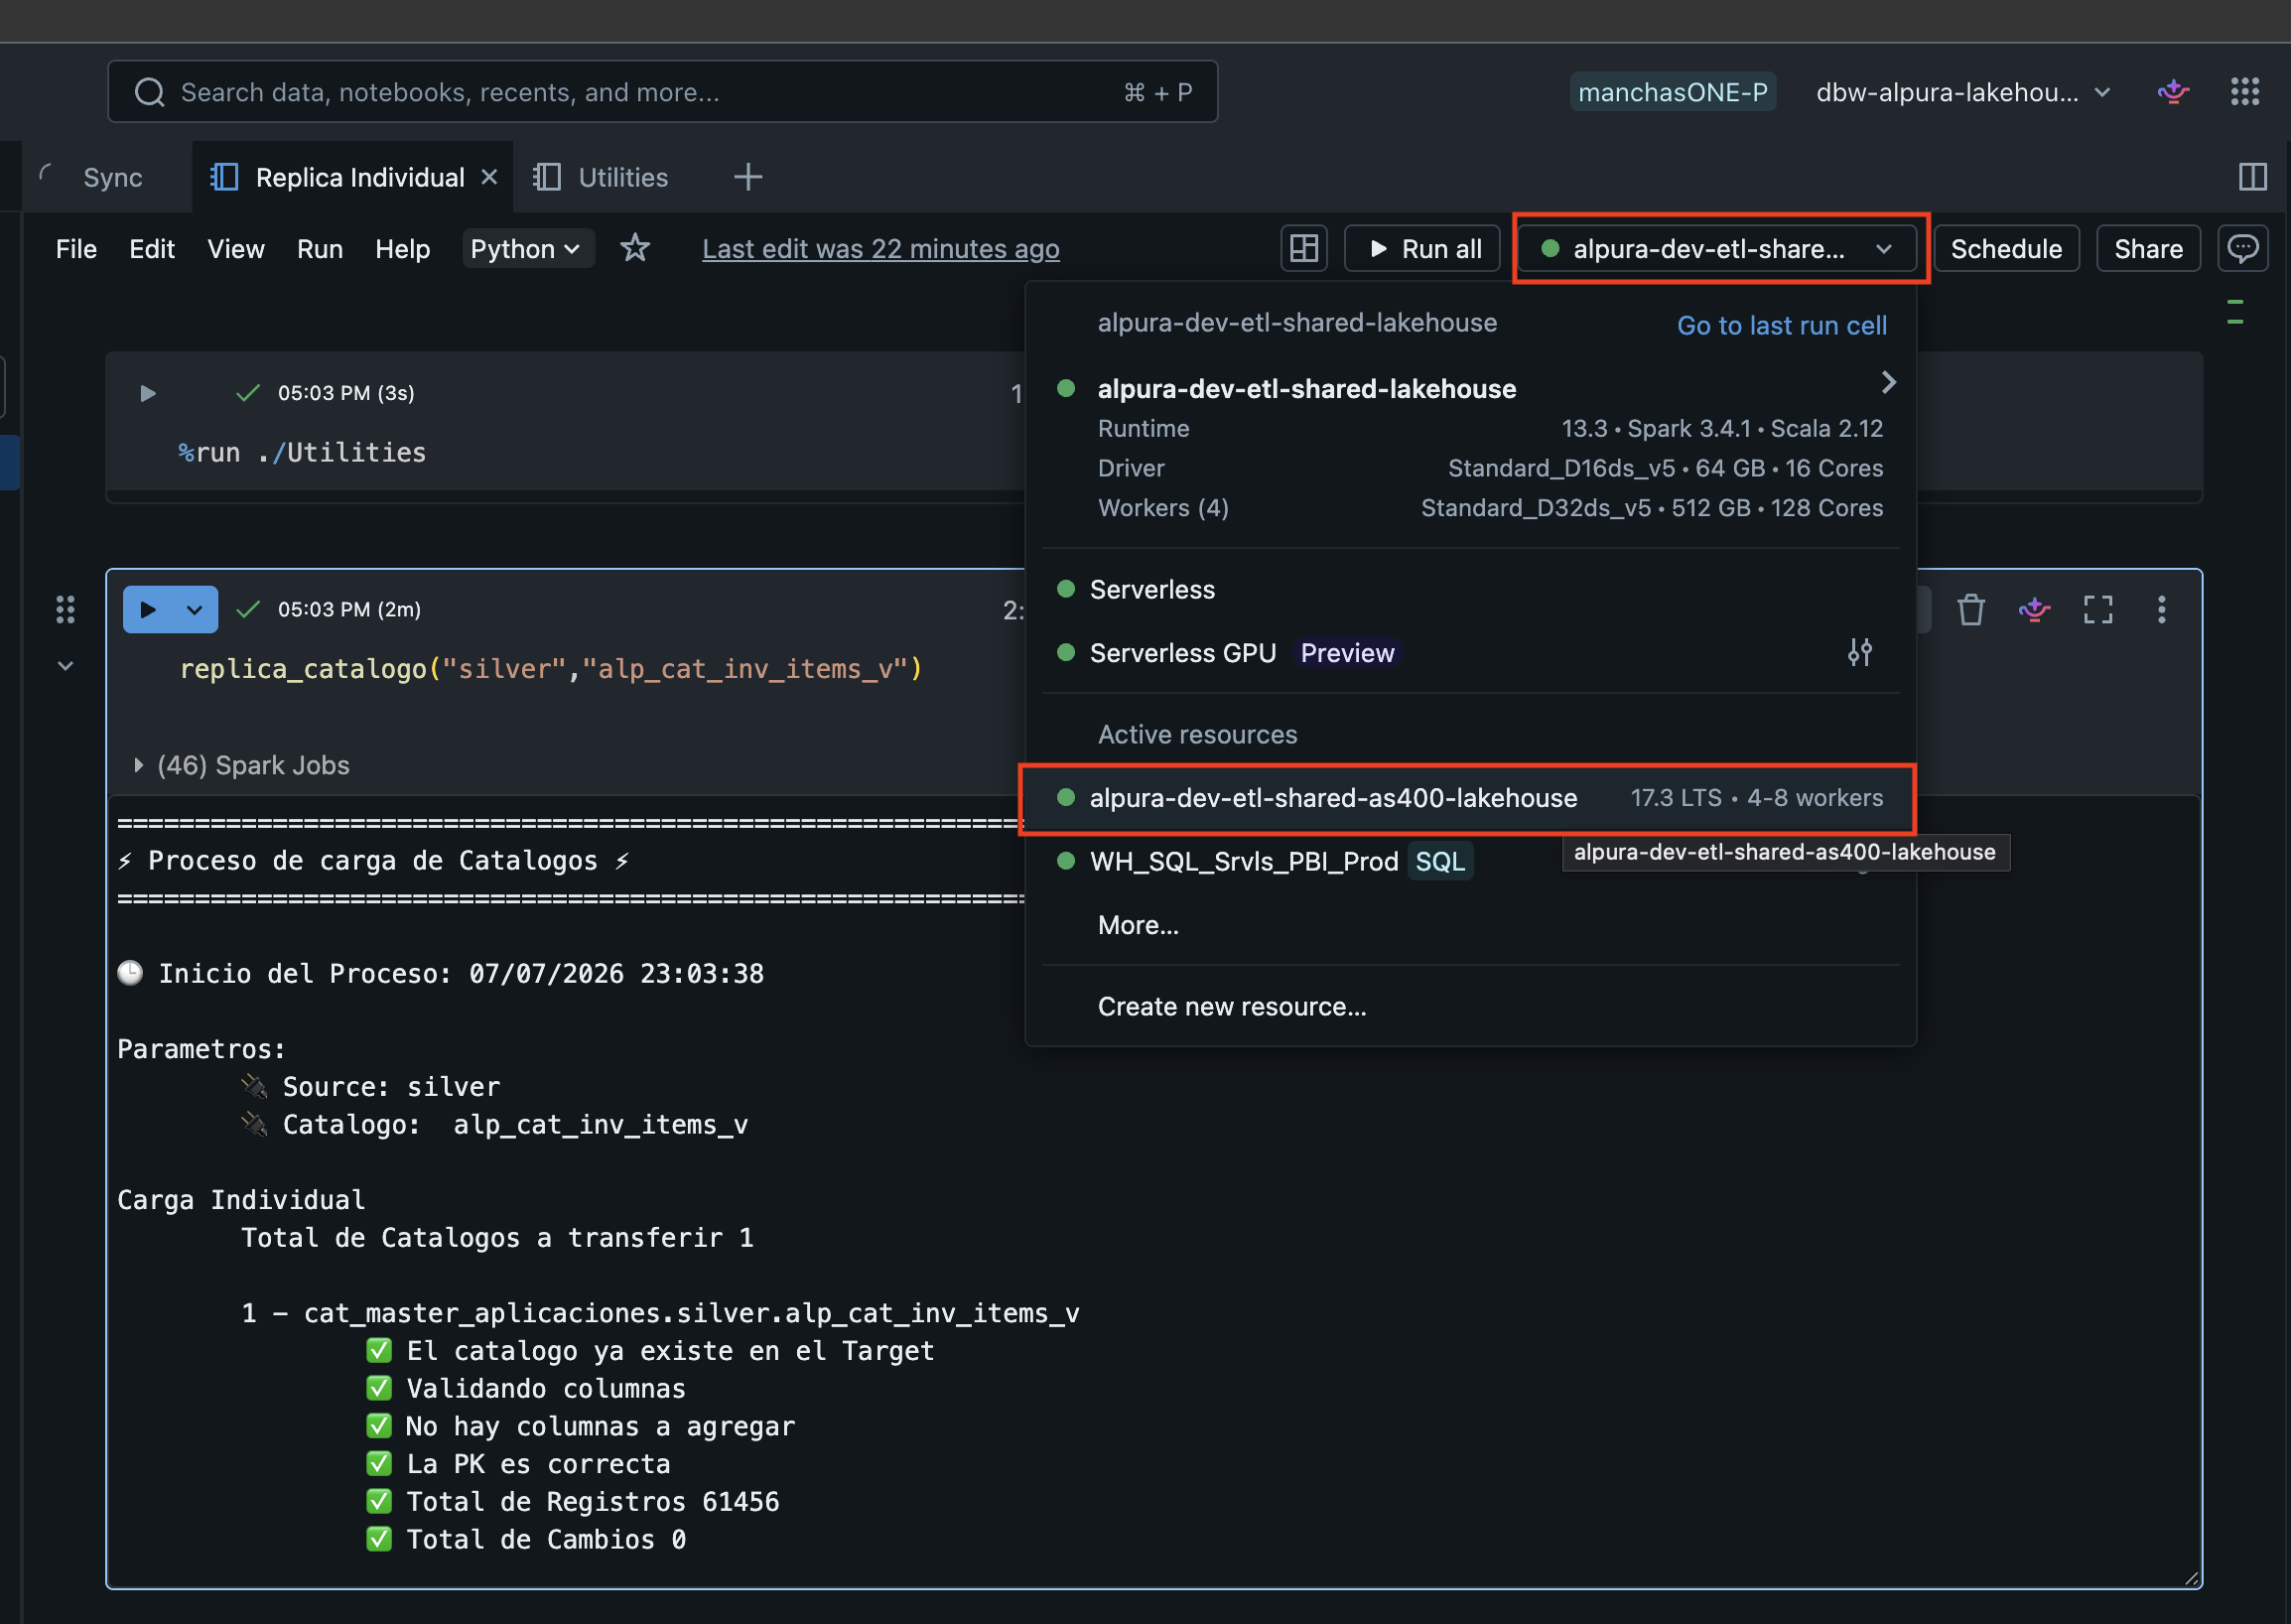
Task: Open assistant for the replica_catalogo cell
Action: 2034,609
